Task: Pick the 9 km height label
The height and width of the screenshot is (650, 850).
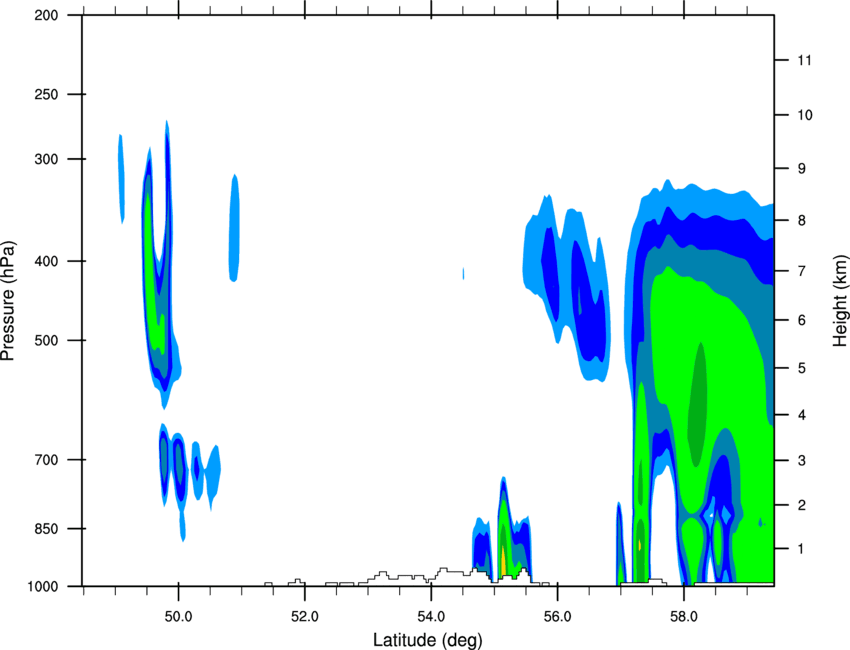Action: click(x=802, y=169)
